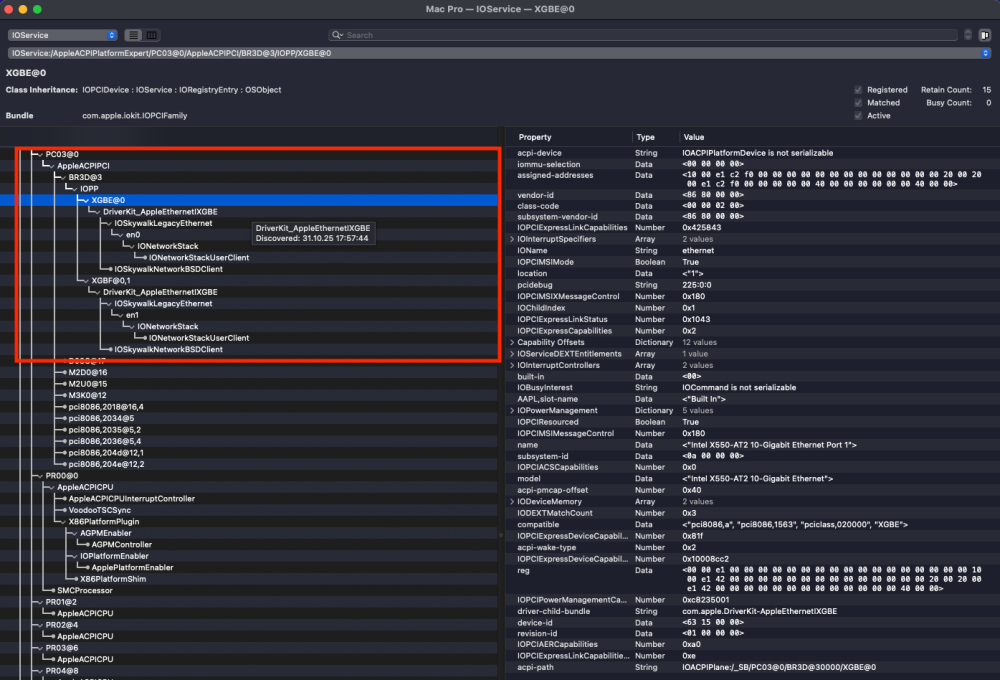Expand the IOInterruptControllers array
This screenshot has width=1000, height=680.
click(x=511, y=366)
